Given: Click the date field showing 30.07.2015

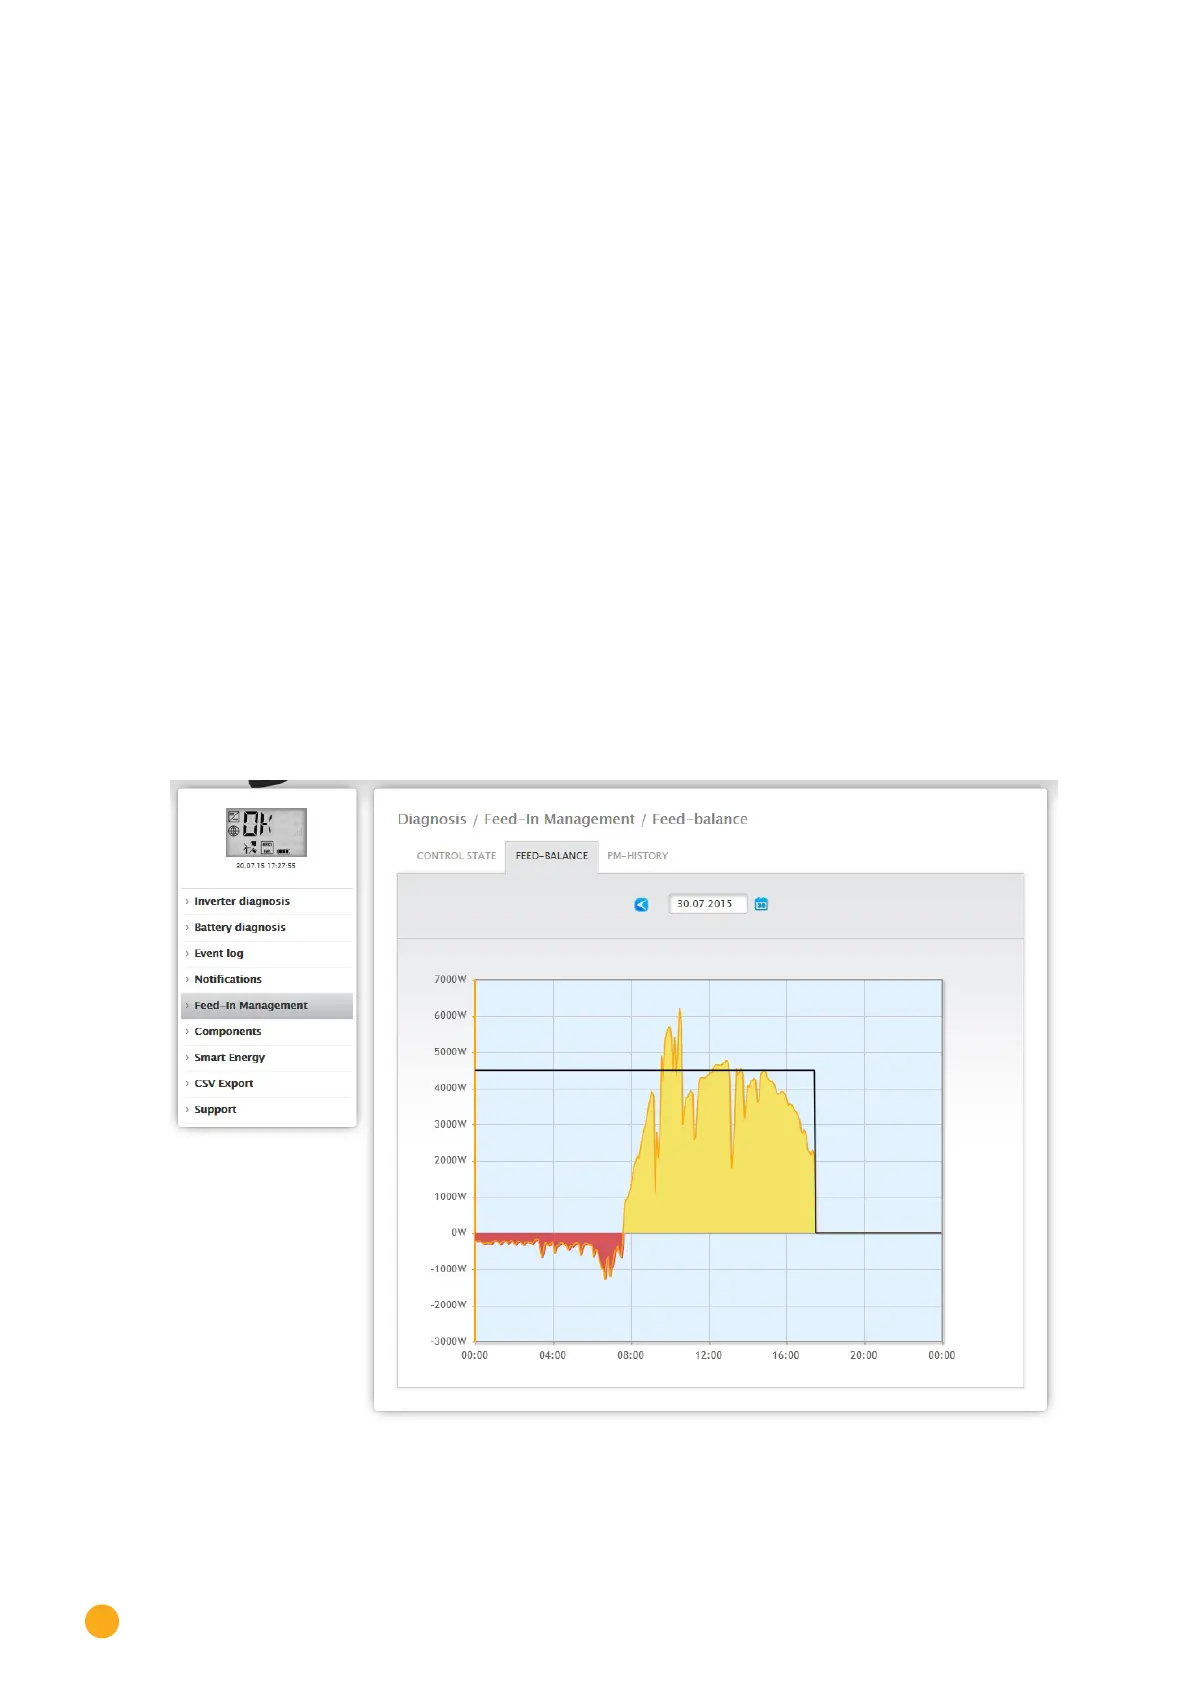Looking at the screenshot, I should coord(707,904).
